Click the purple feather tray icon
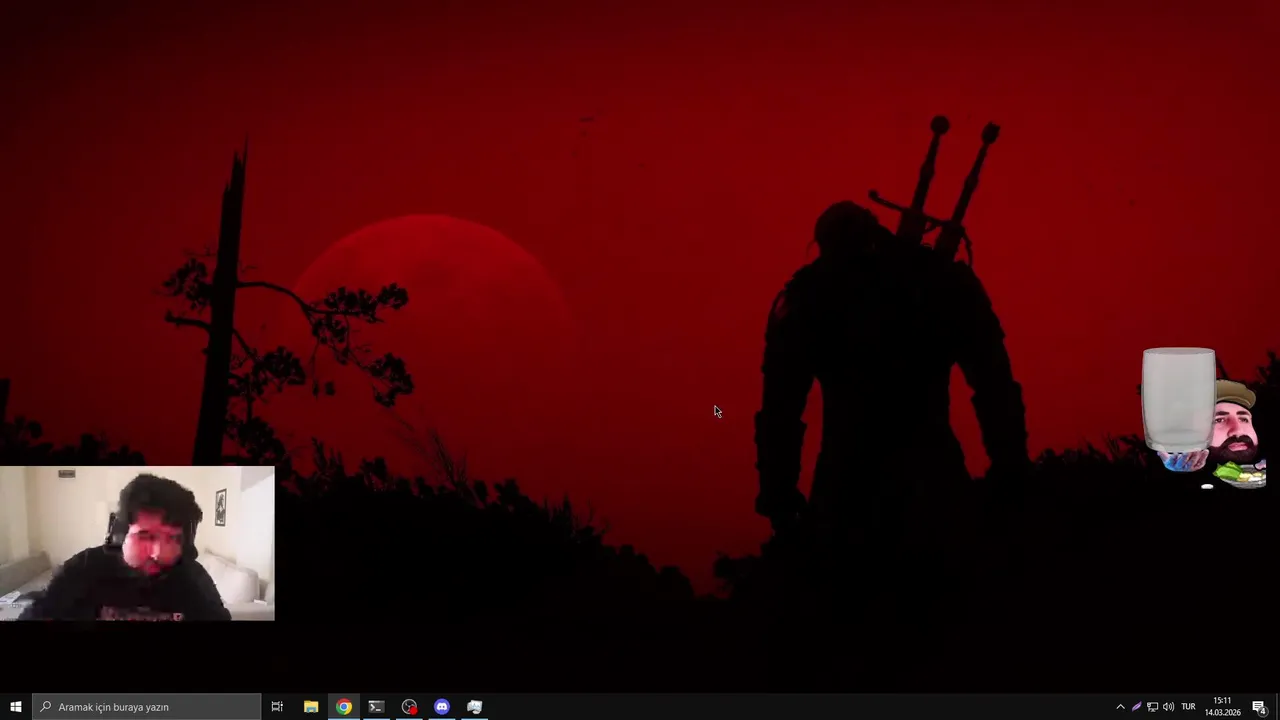The image size is (1280, 720). (1136, 707)
